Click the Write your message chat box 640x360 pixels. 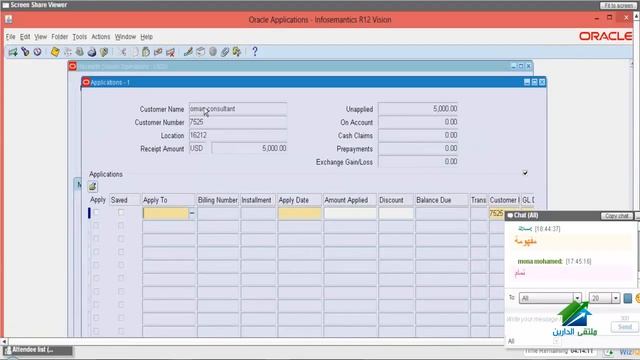(535, 319)
